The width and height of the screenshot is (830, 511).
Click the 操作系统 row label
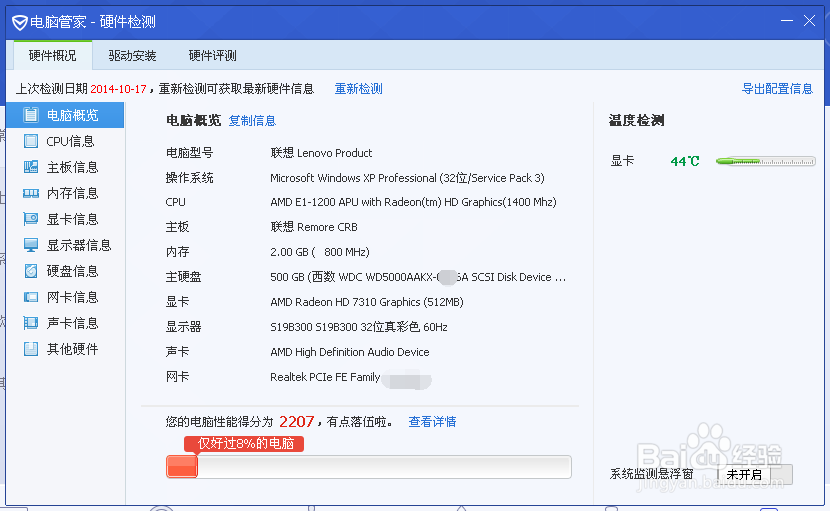coord(190,178)
